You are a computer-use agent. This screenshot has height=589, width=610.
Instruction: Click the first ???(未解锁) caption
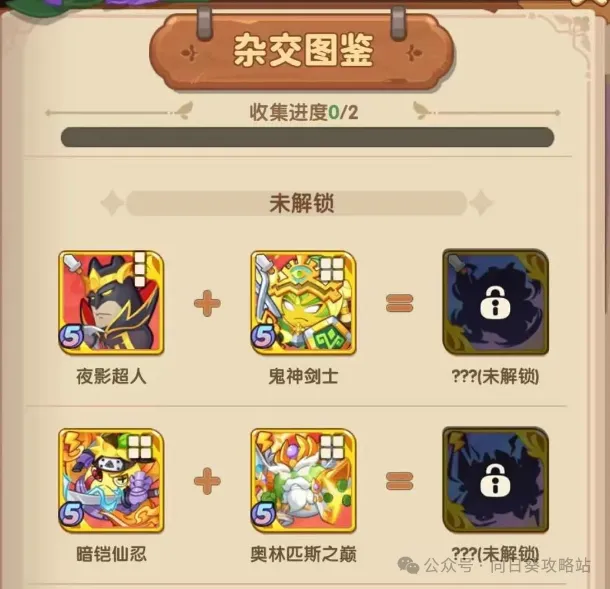(x=496, y=377)
